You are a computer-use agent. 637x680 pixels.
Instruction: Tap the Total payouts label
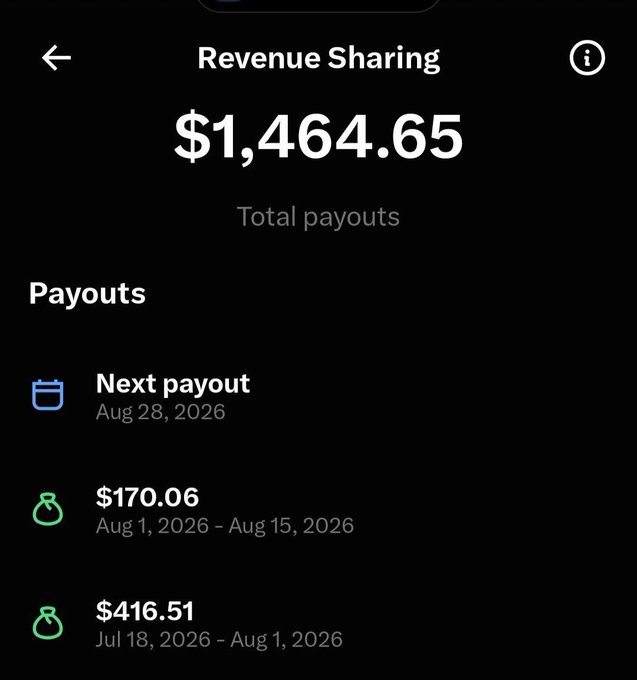click(318, 216)
